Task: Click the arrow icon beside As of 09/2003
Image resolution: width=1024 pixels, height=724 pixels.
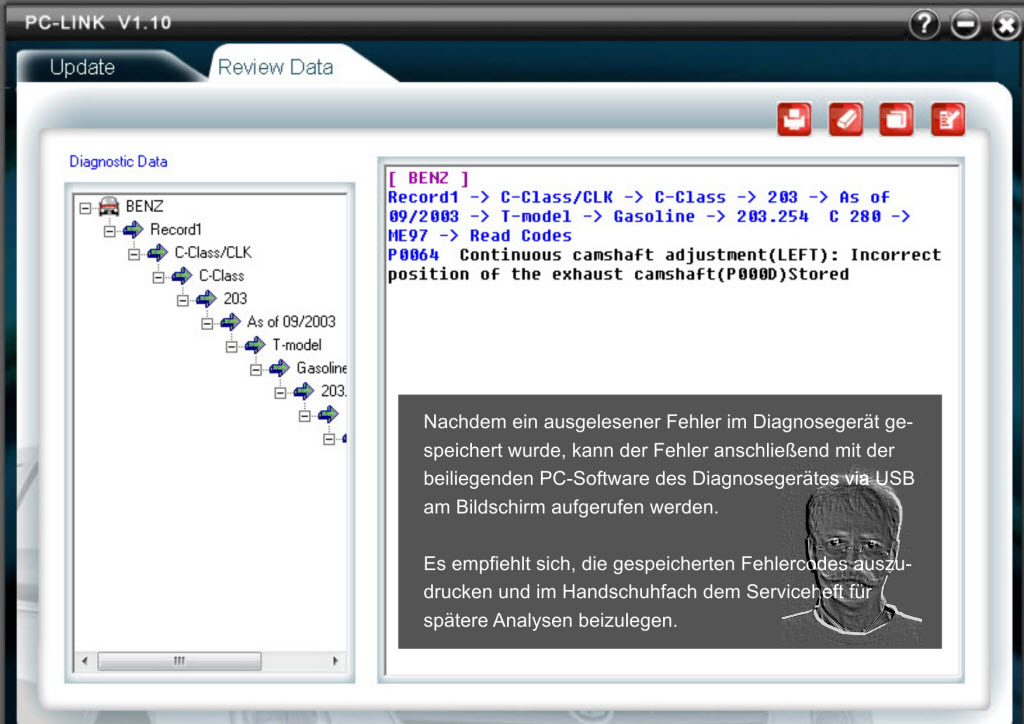Action: pos(231,321)
